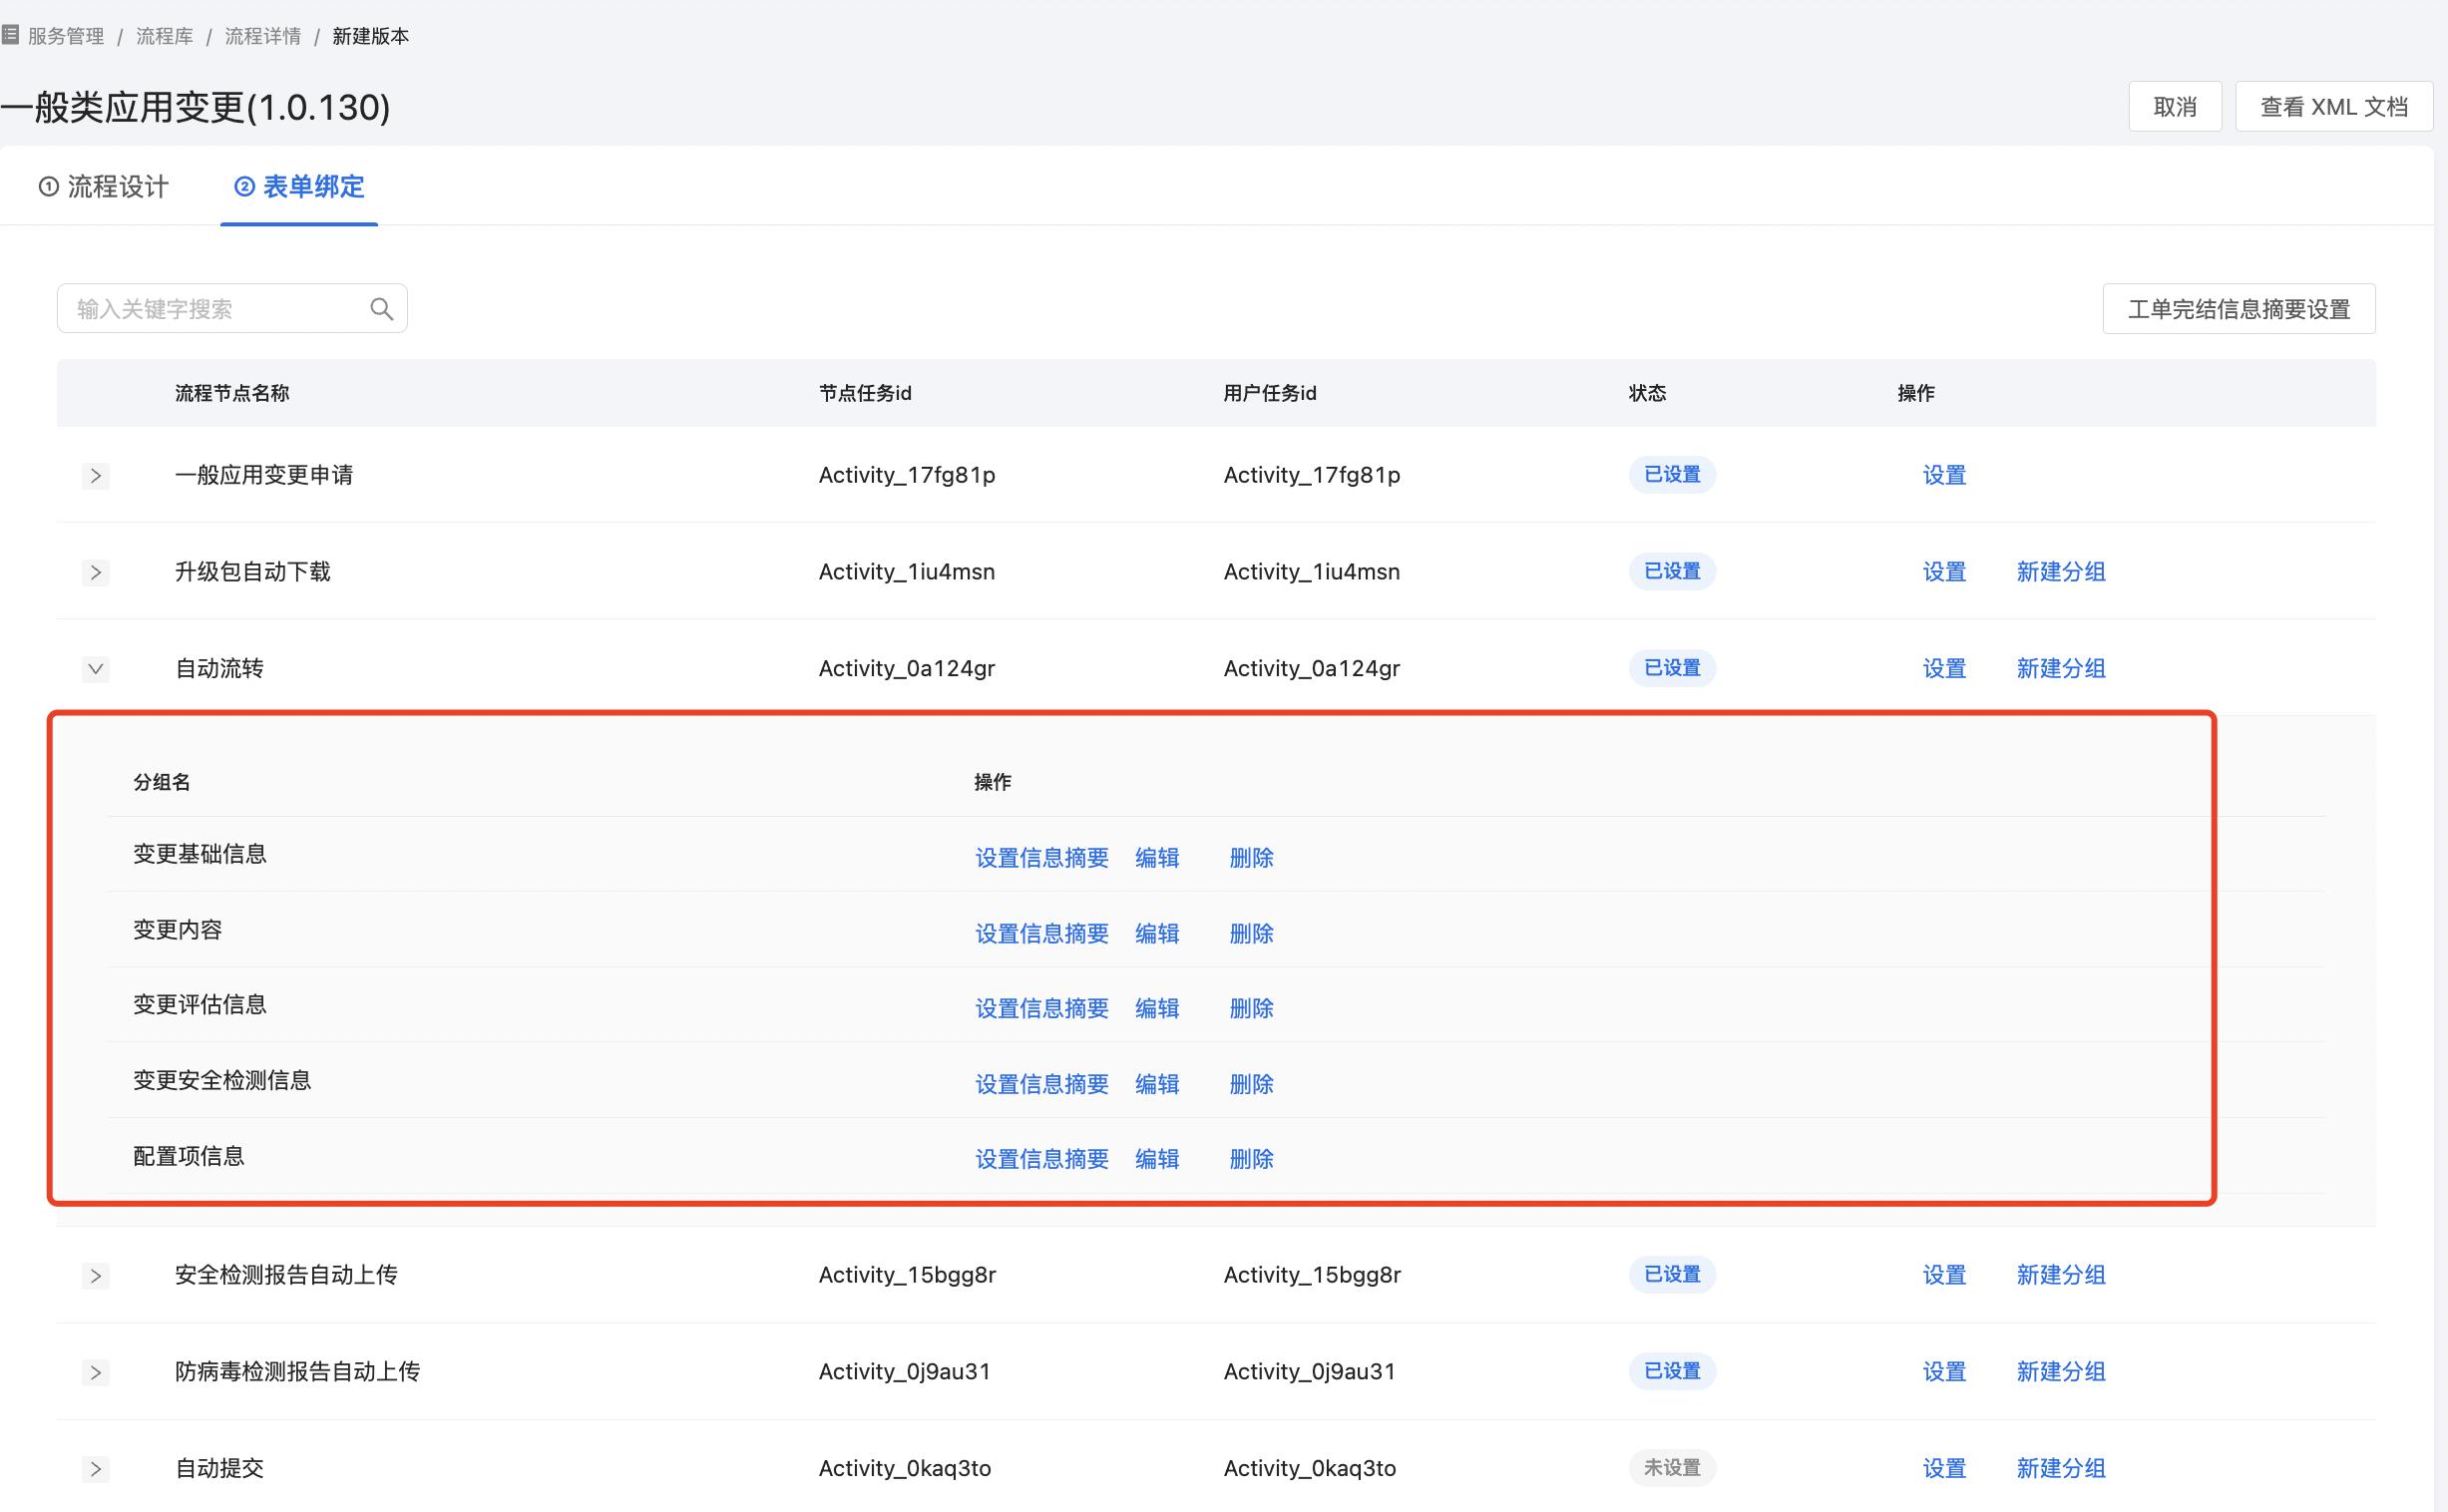Collapse the 自动流转 row
The height and width of the screenshot is (1512, 2448).
pyautogui.click(x=96, y=668)
